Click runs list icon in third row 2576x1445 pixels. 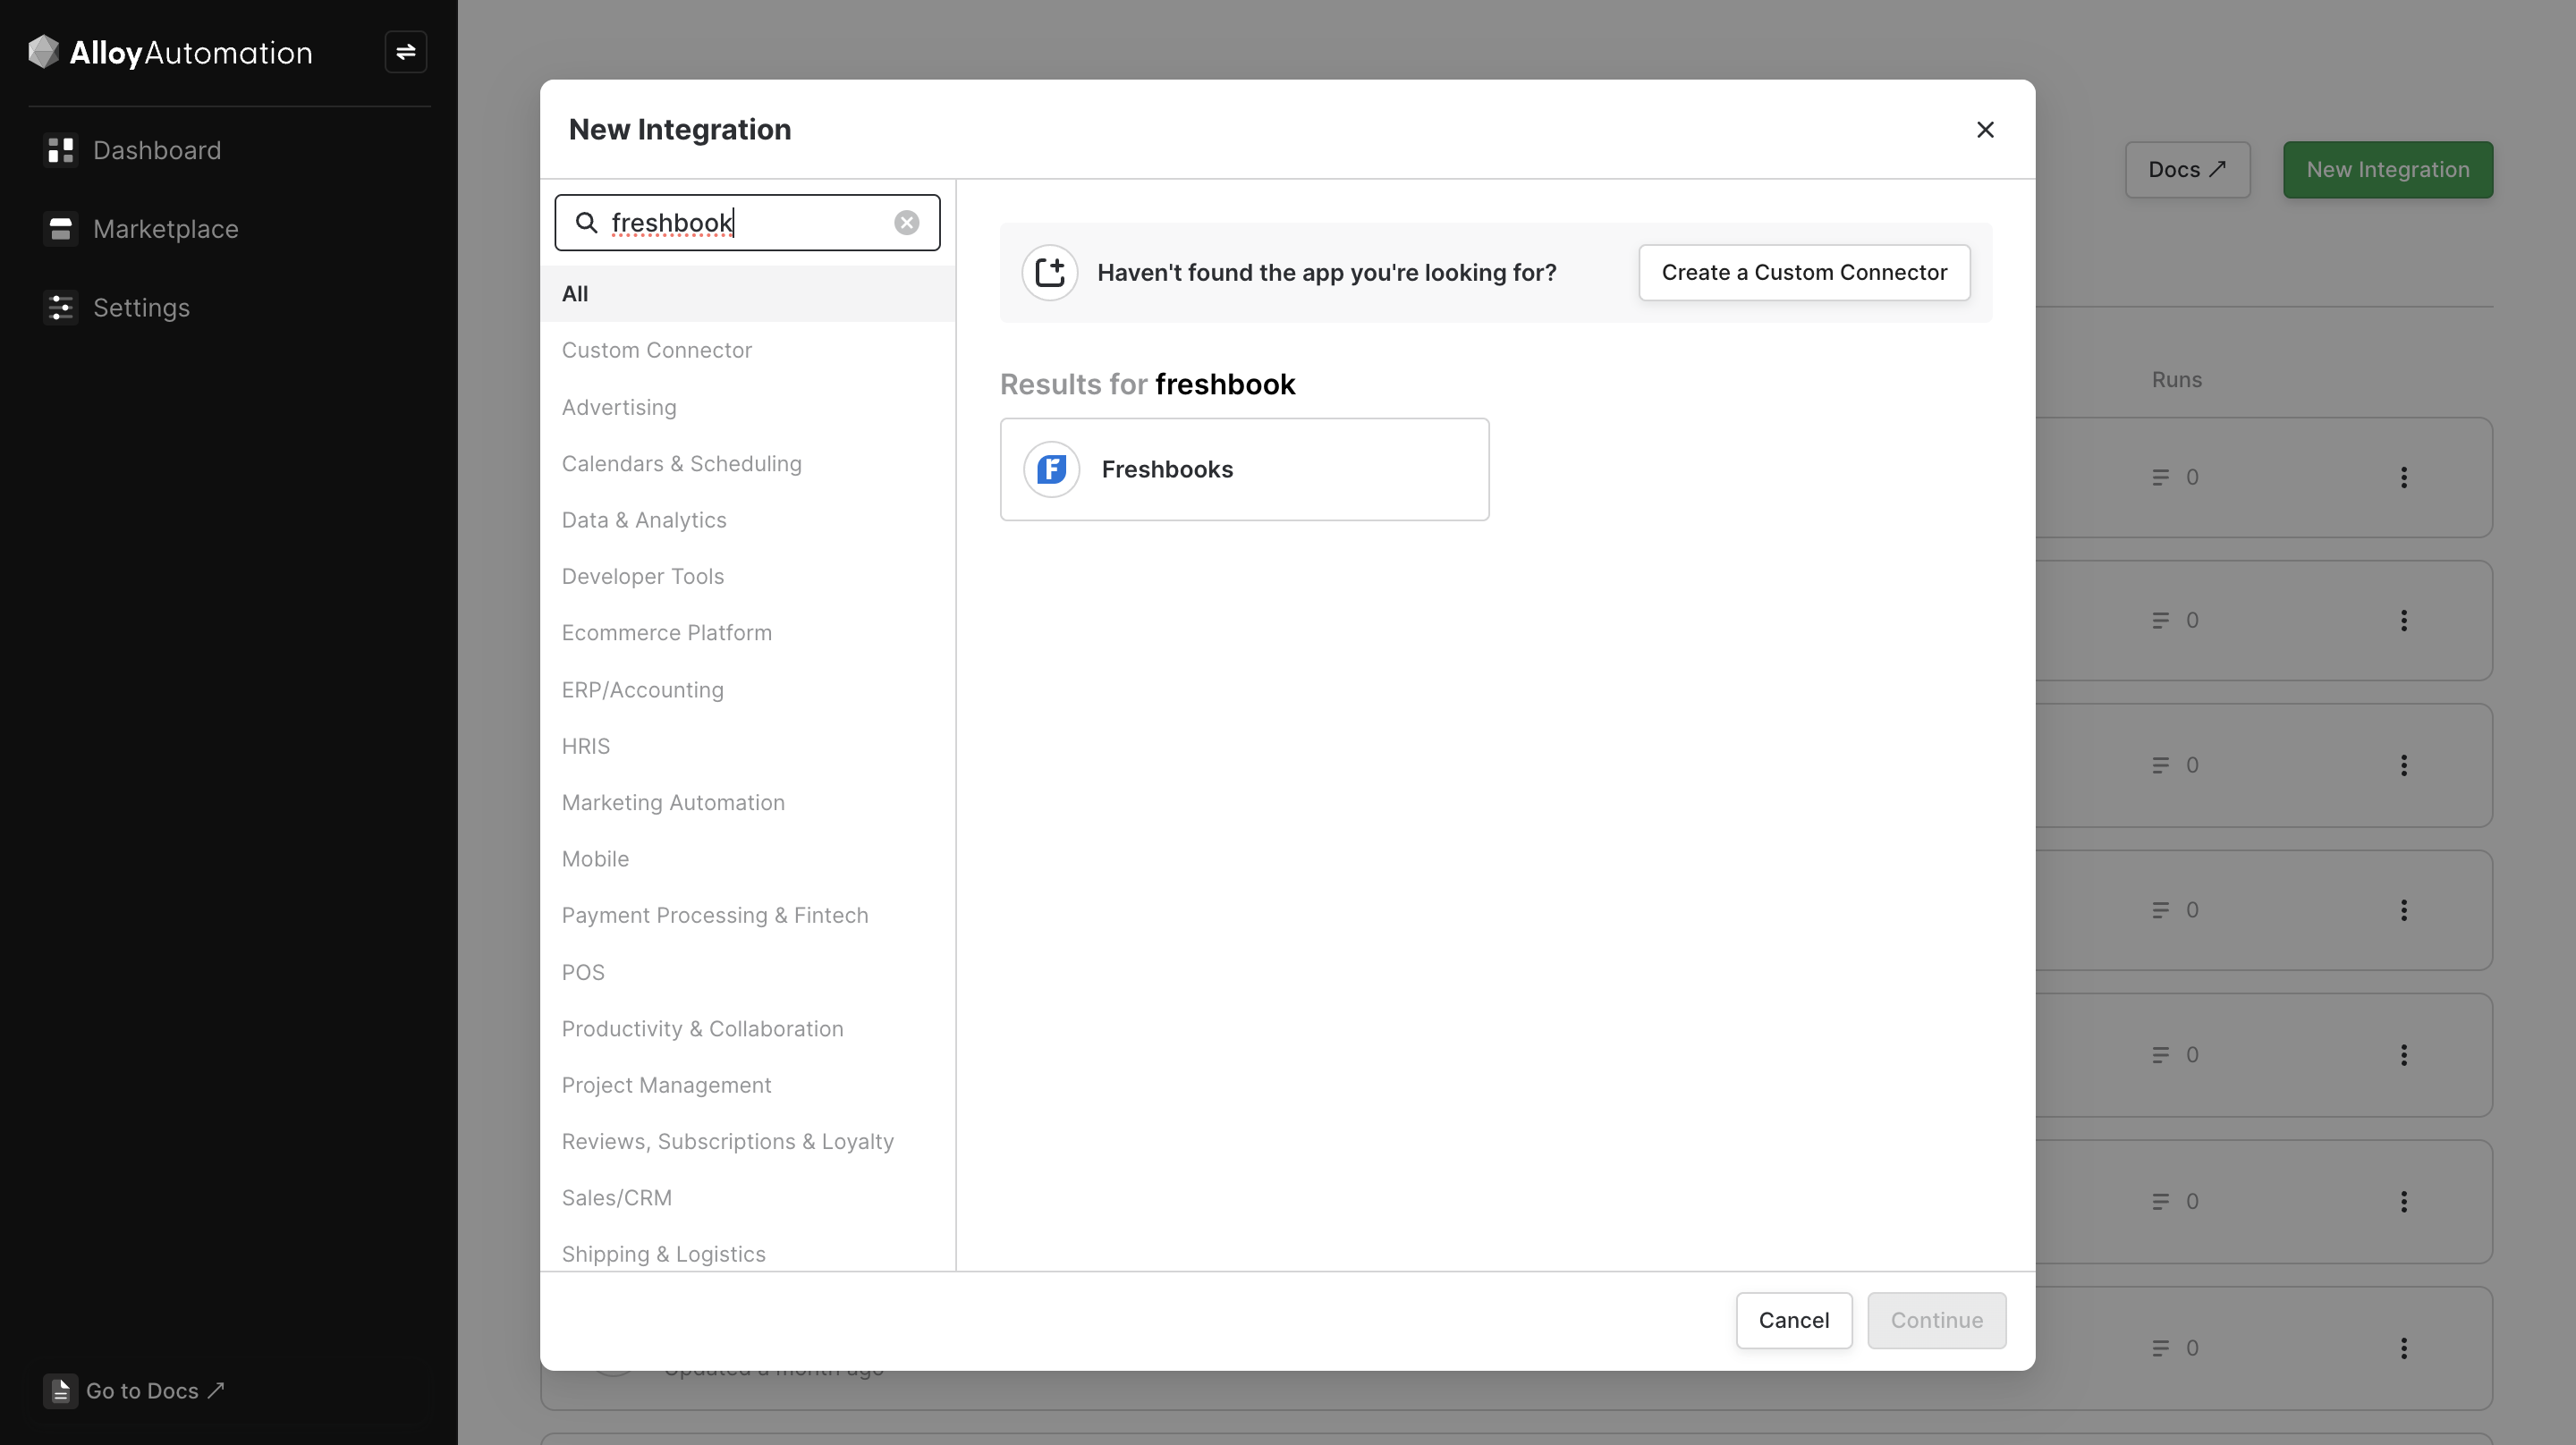[x=2160, y=765]
